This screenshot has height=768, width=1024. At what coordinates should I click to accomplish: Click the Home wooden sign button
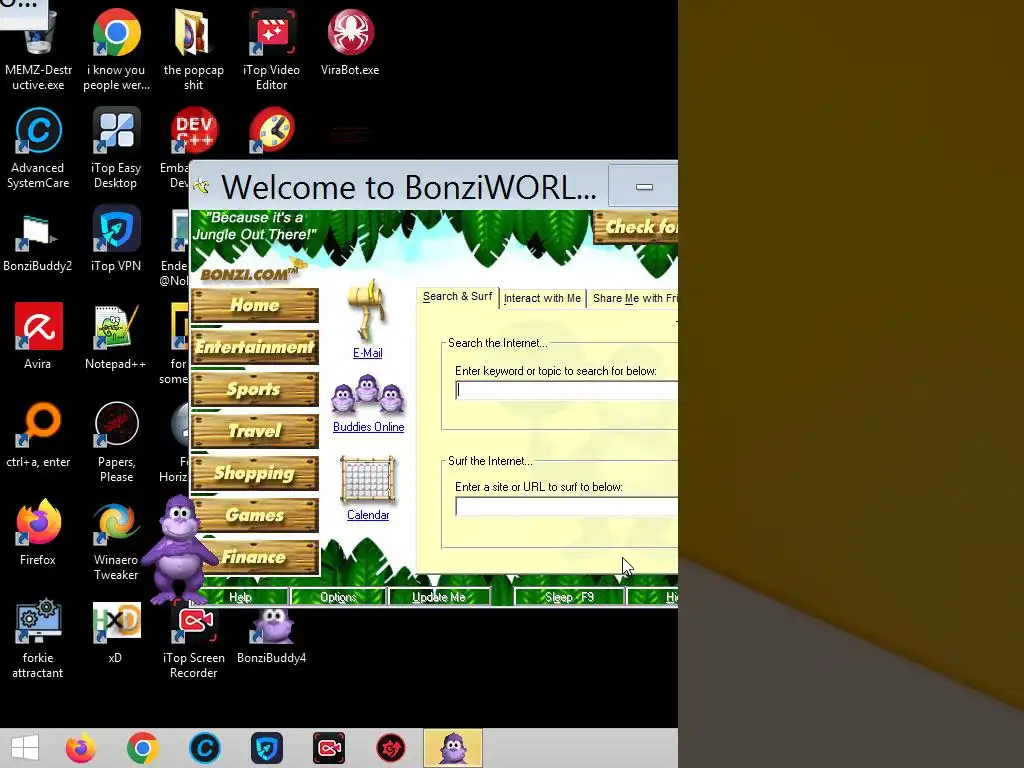click(255, 305)
